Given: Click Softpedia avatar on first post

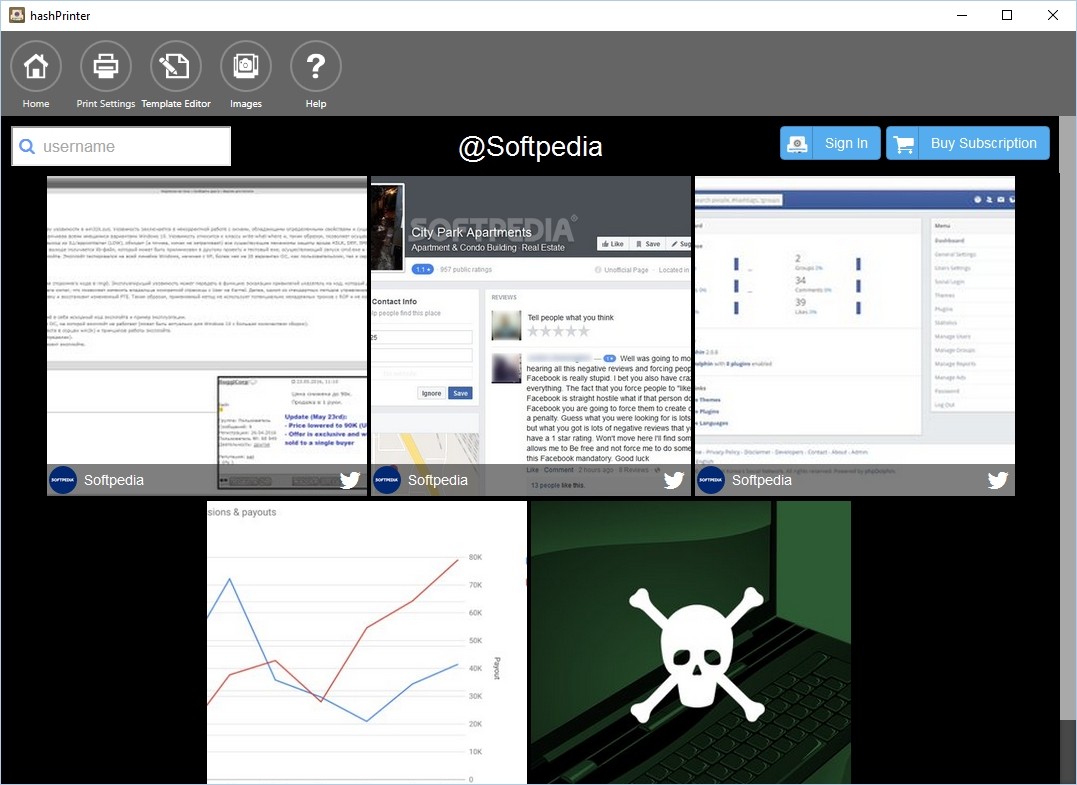Looking at the screenshot, I should (63, 480).
